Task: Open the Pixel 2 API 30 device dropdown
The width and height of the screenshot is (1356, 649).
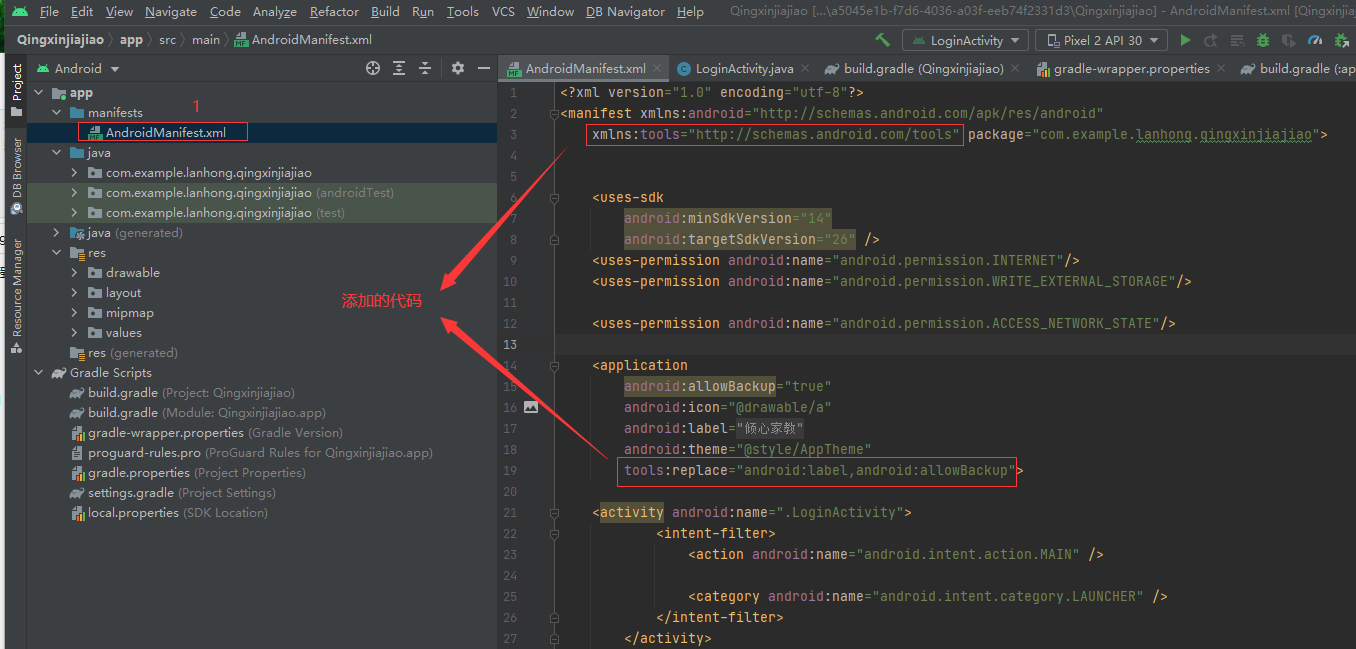Action: point(1101,41)
